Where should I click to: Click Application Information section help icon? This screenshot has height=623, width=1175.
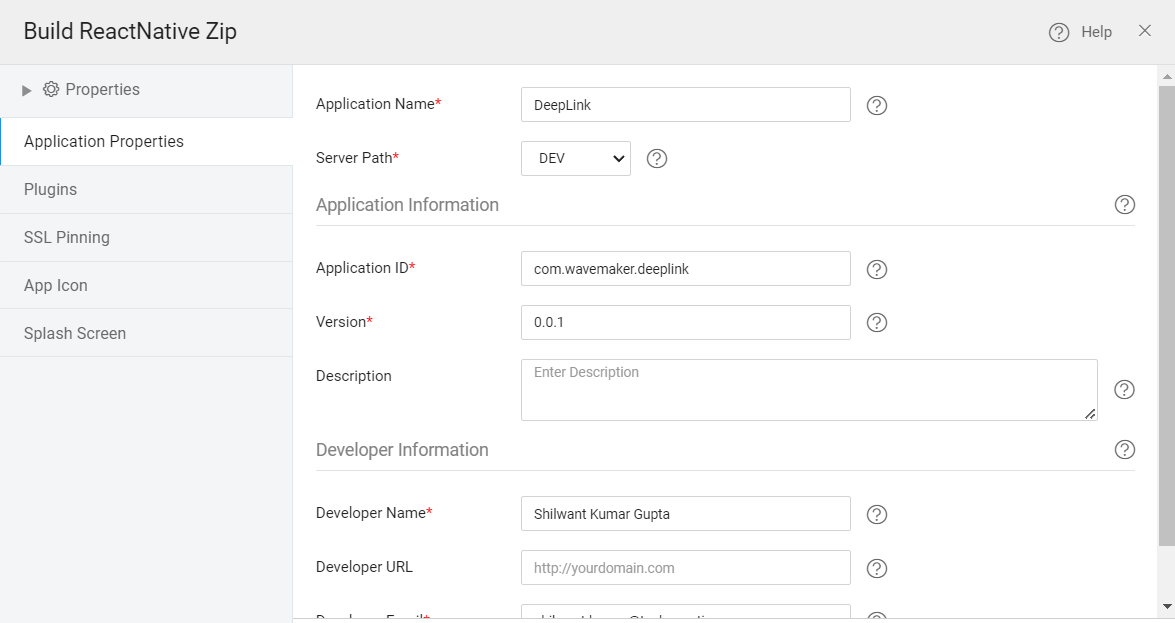point(1124,205)
